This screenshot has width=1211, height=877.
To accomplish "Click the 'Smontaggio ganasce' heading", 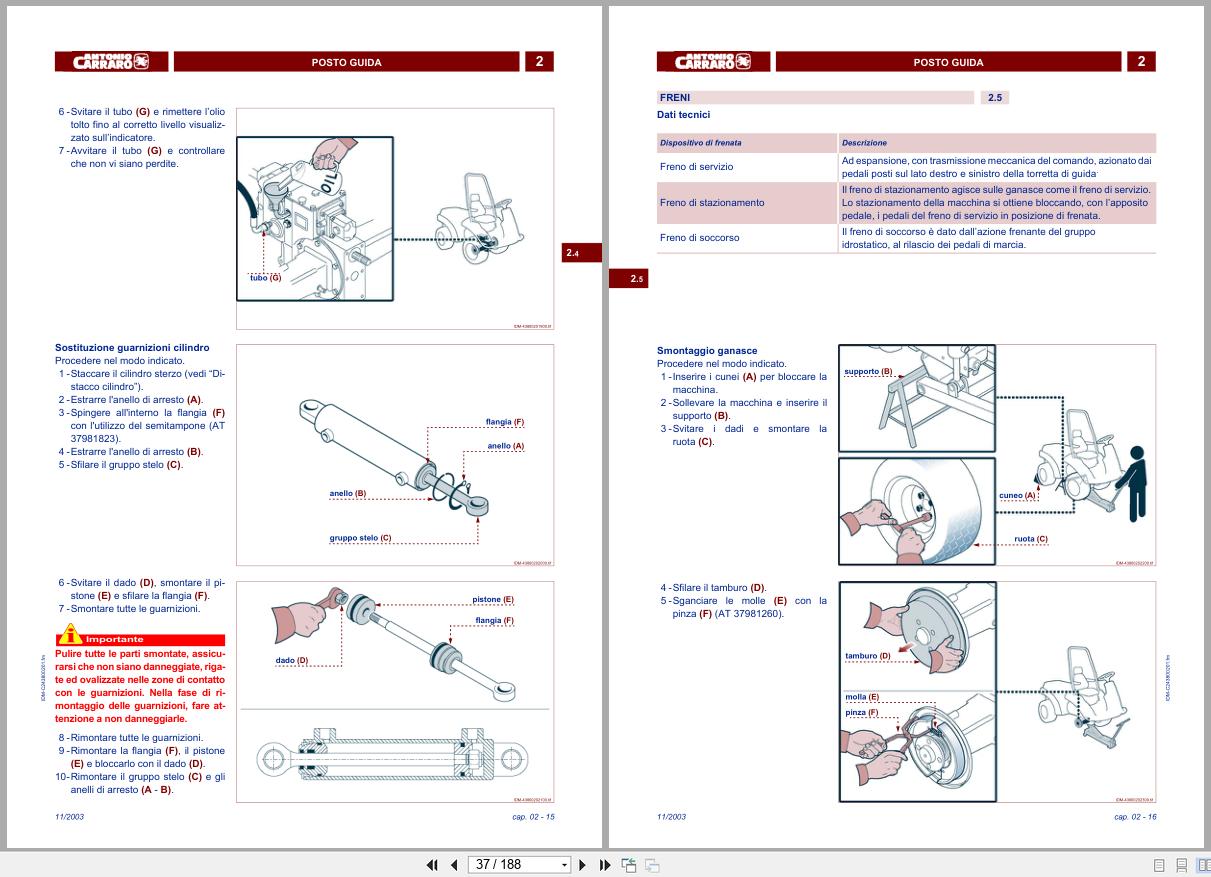I will click(707, 351).
